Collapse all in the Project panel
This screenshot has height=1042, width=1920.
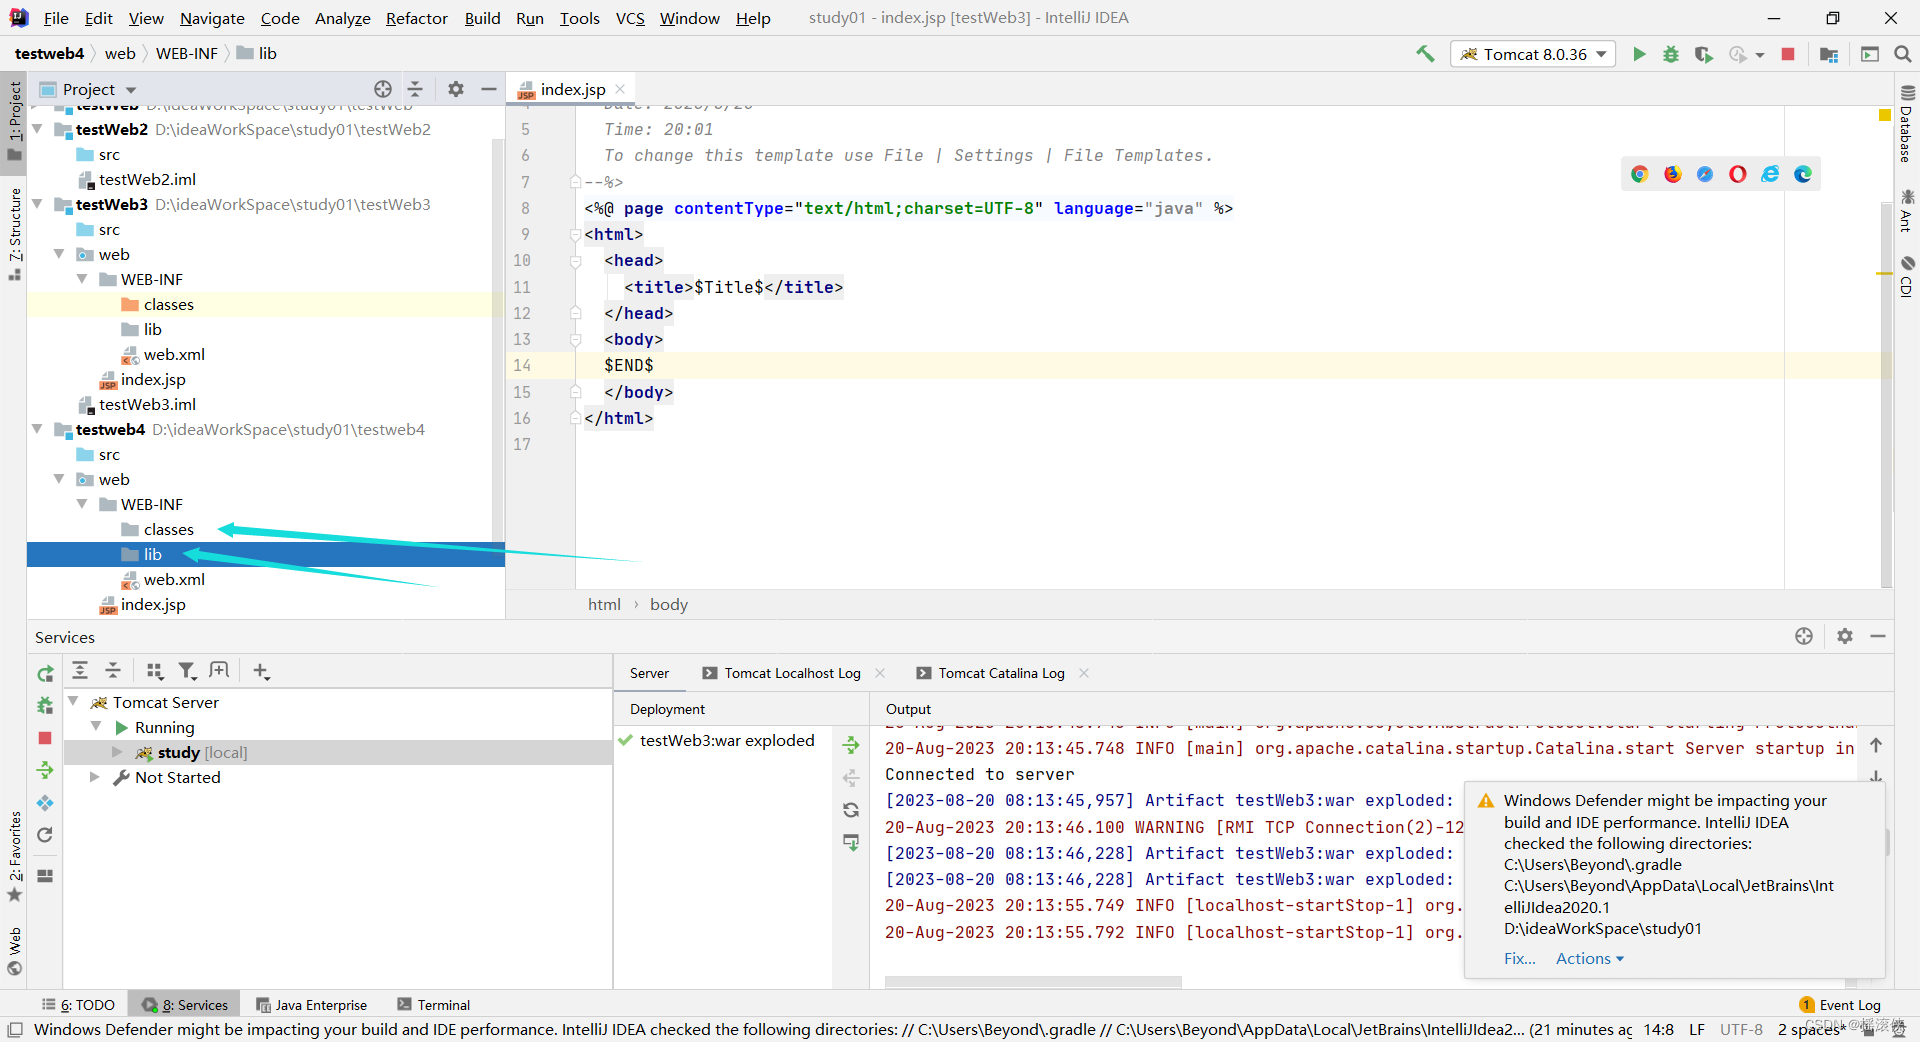pyautogui.click(x=415, y=89)
